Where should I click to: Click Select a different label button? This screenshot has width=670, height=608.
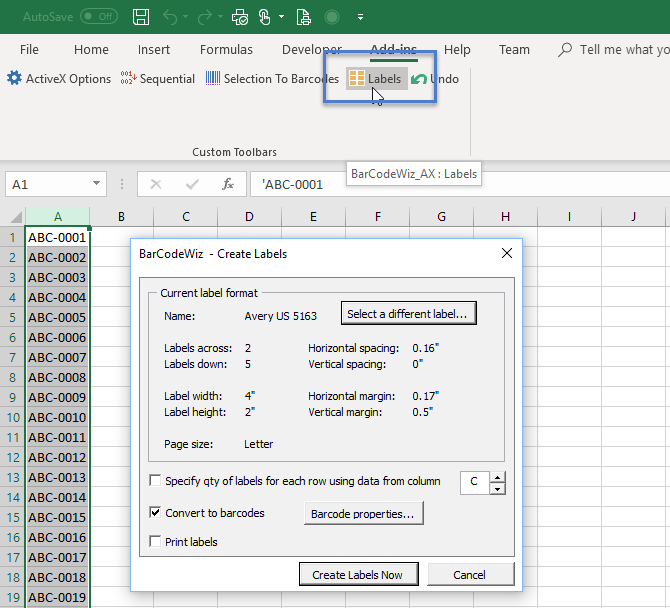click(408, 314)
